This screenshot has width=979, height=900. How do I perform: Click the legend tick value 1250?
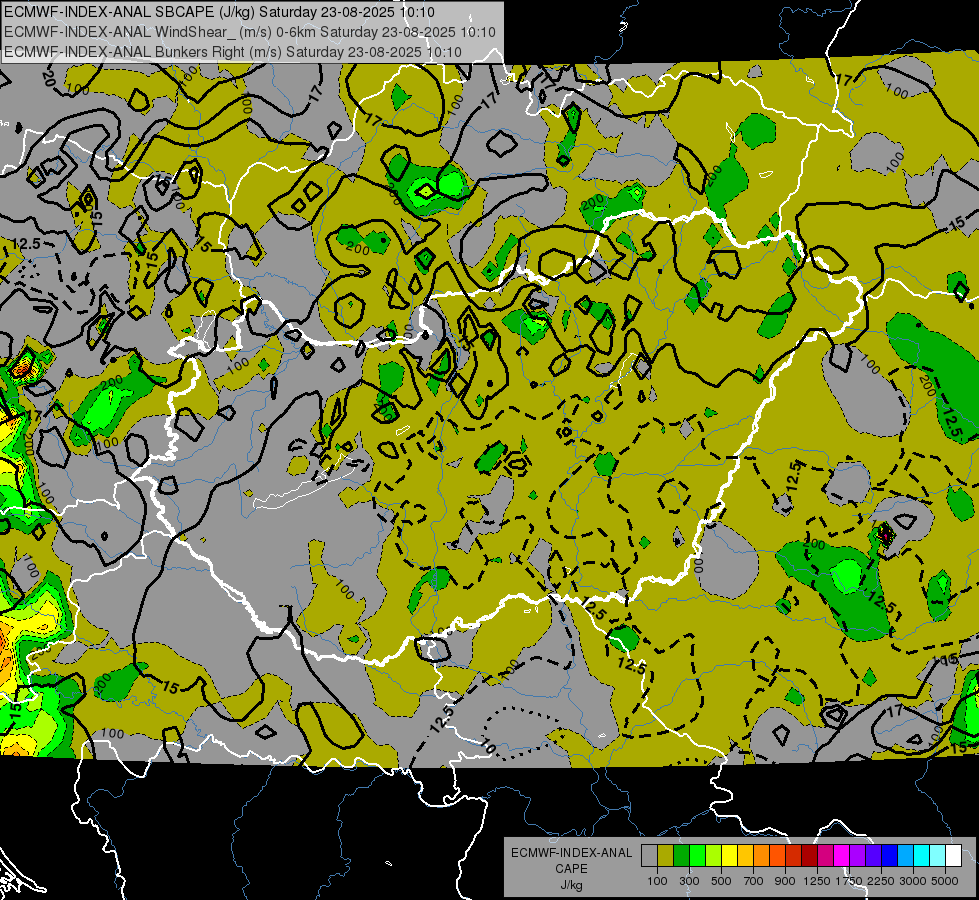coord(817,881)
